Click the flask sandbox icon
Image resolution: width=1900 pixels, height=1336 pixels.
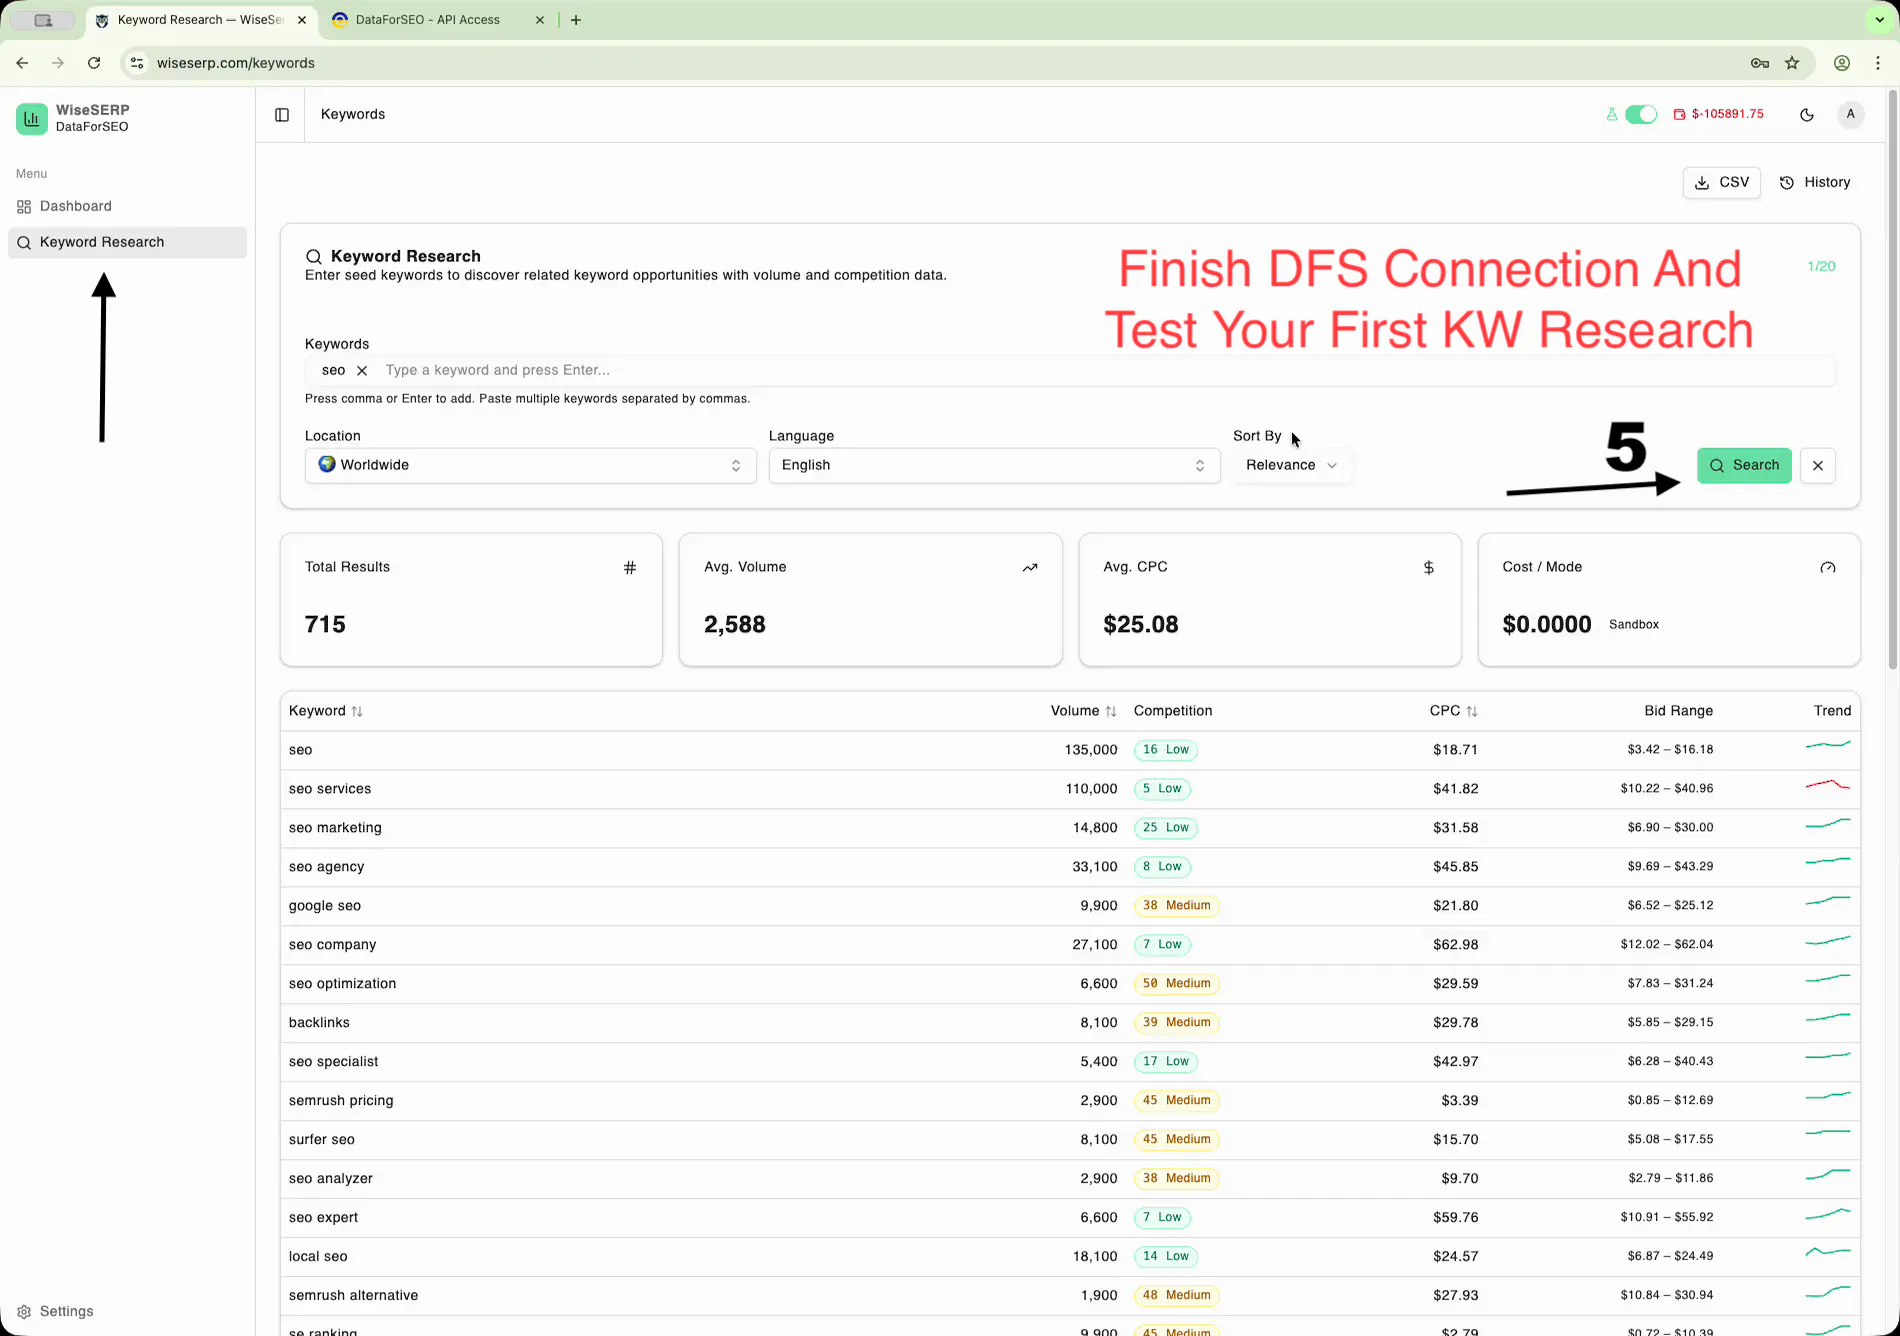click(x=1612, y=114)
